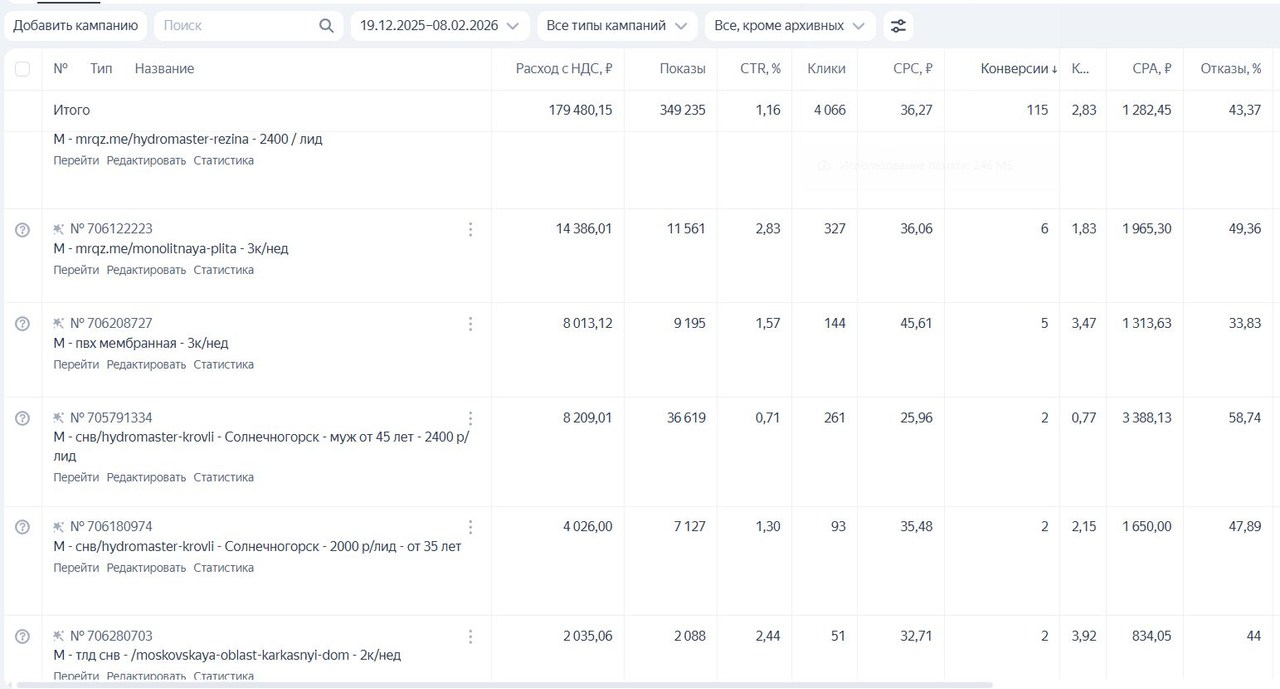Open the date range 19.12.2025–08.02.2026 dropdown

(x=439, y=26)
